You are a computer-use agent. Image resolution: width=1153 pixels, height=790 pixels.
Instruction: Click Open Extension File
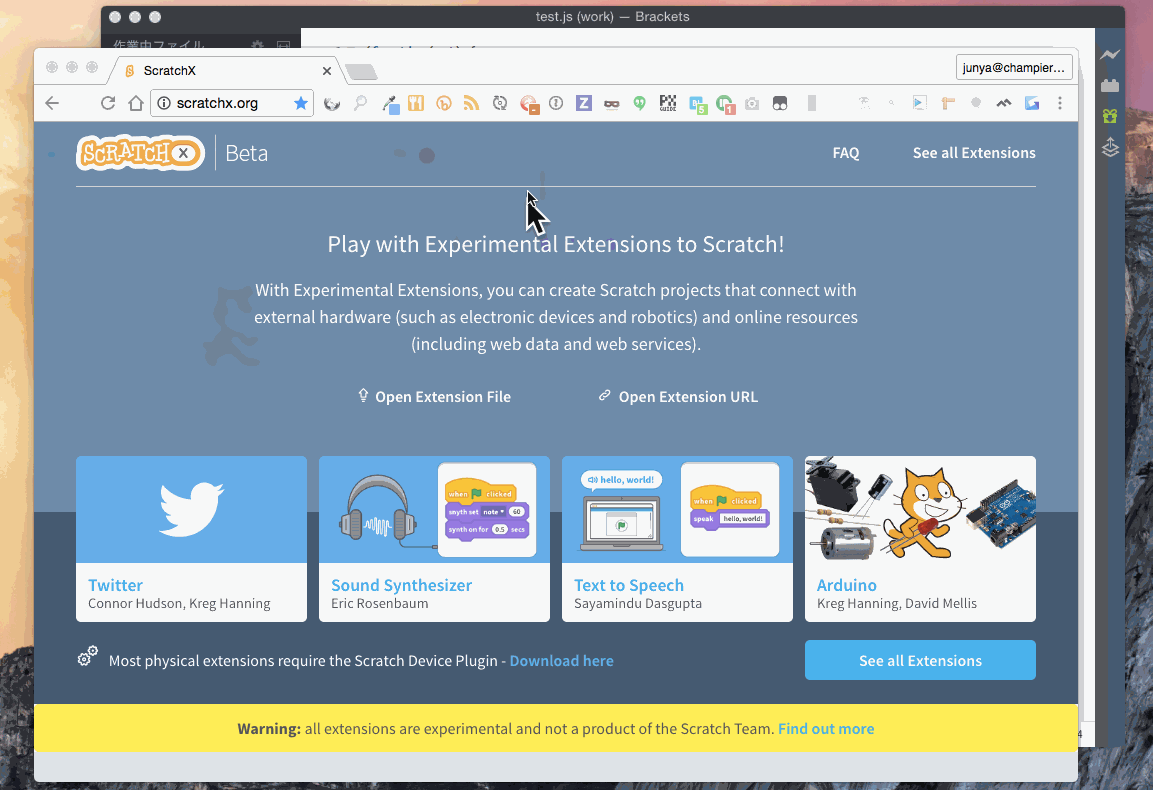(435, 396)
